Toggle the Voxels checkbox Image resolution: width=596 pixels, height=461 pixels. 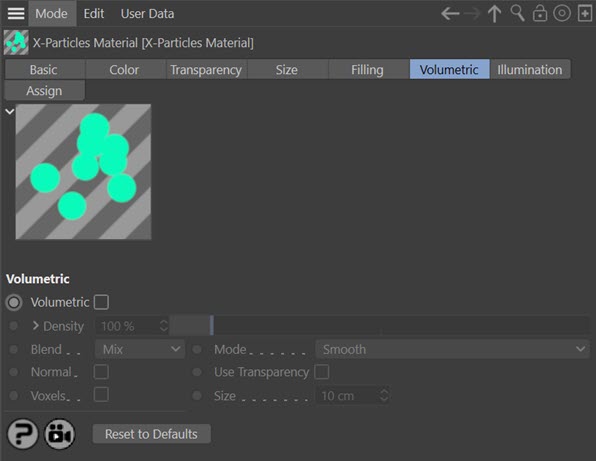pos(101,395)
